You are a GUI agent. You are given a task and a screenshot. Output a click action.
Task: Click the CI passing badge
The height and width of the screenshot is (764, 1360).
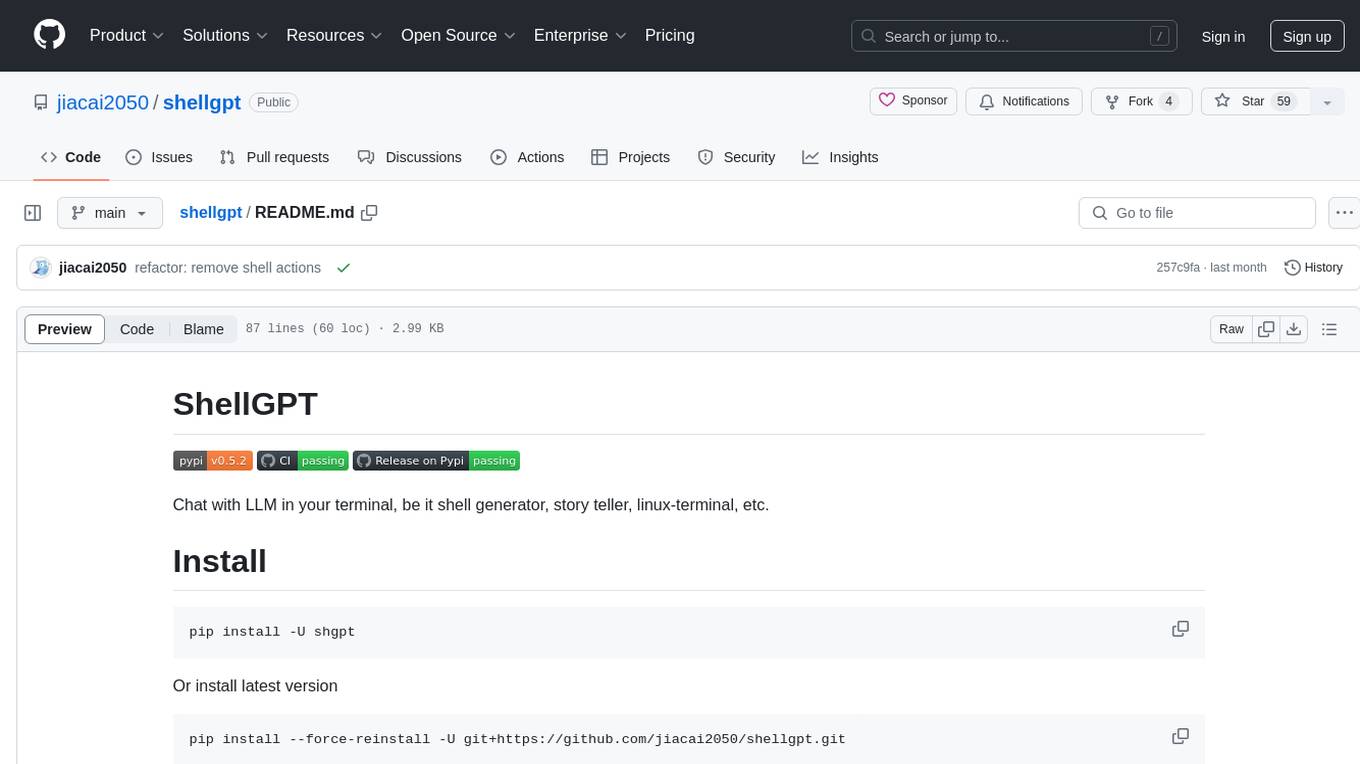302,460
